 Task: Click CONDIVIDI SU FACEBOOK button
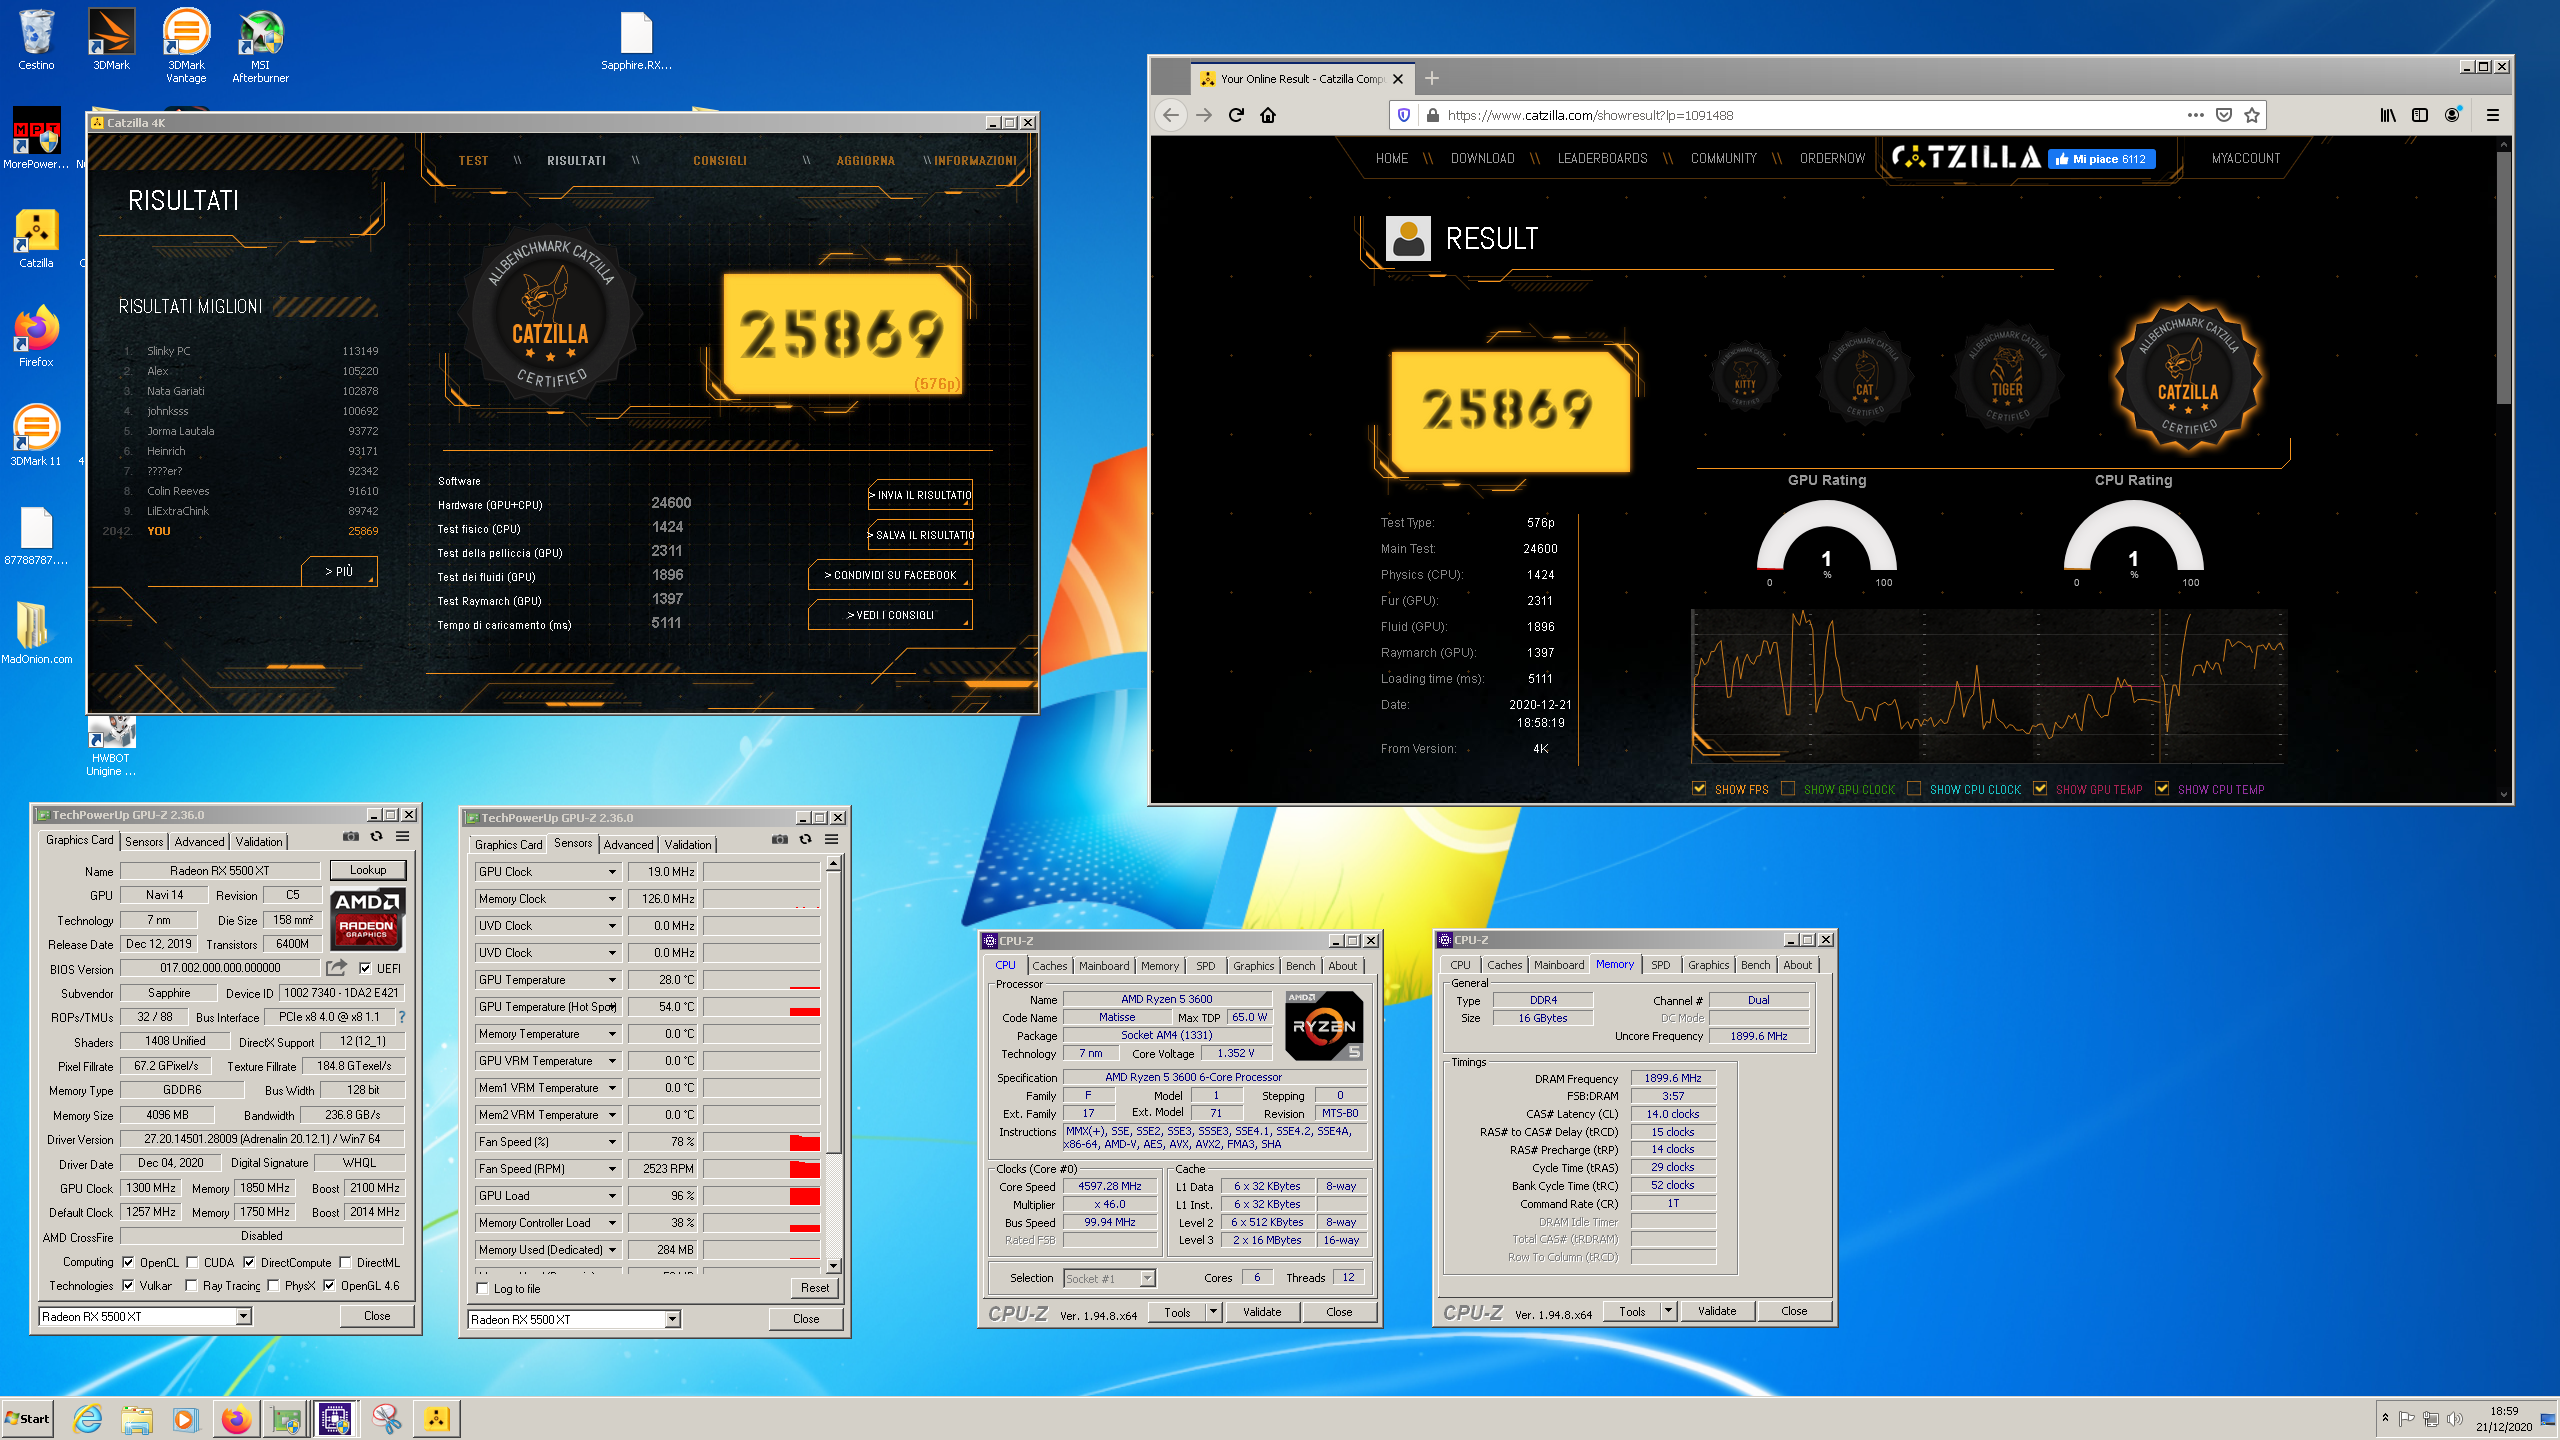tap(890, 575)
